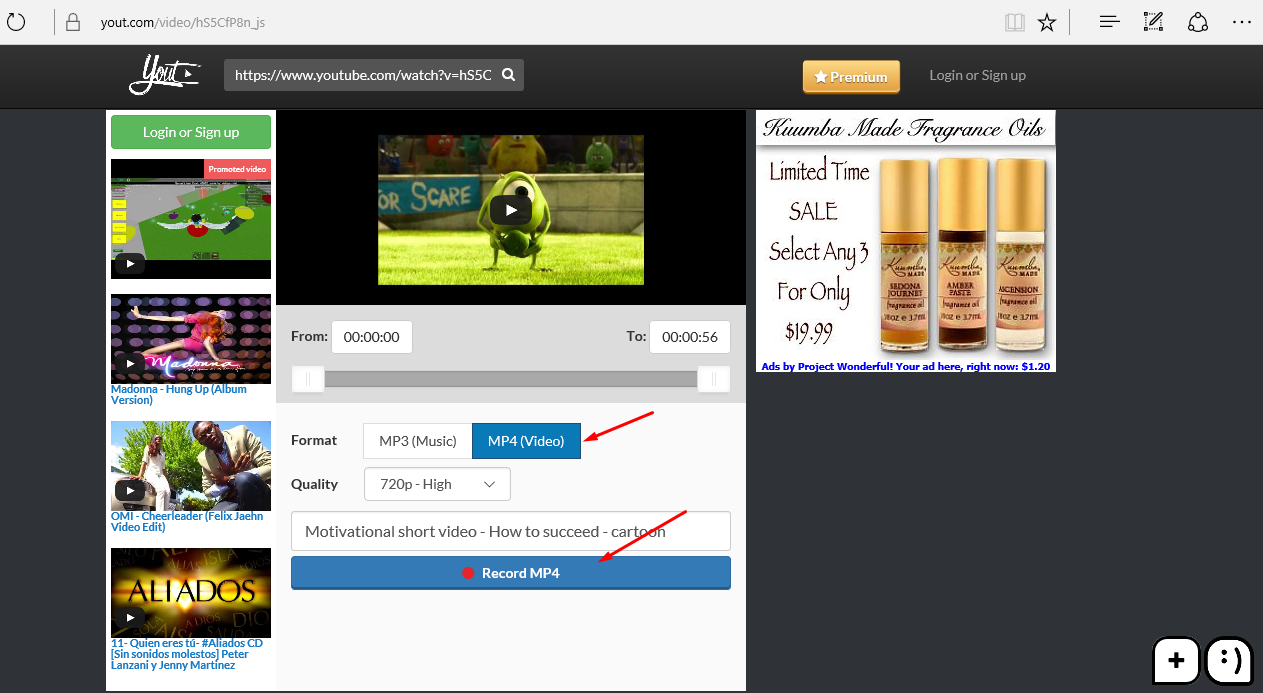Add page to favorites with star icon

click(1047, 22)
